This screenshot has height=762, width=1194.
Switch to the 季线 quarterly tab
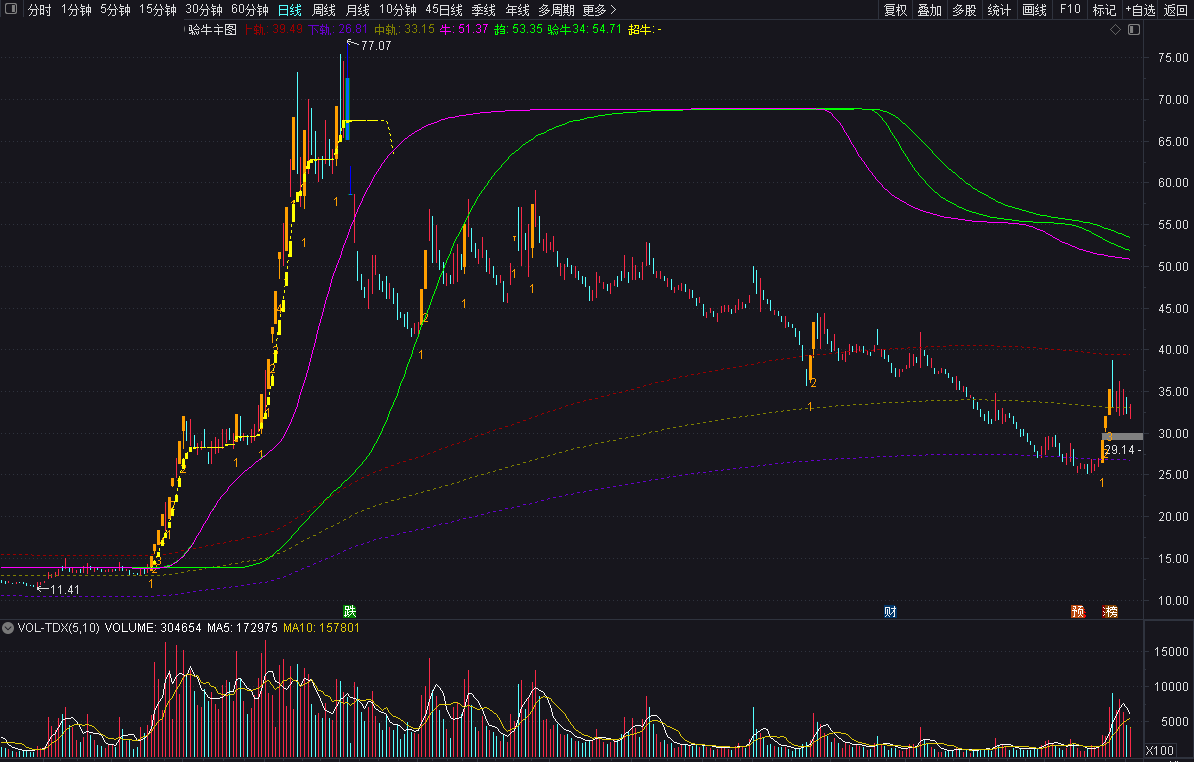click(x=484, y=10)
